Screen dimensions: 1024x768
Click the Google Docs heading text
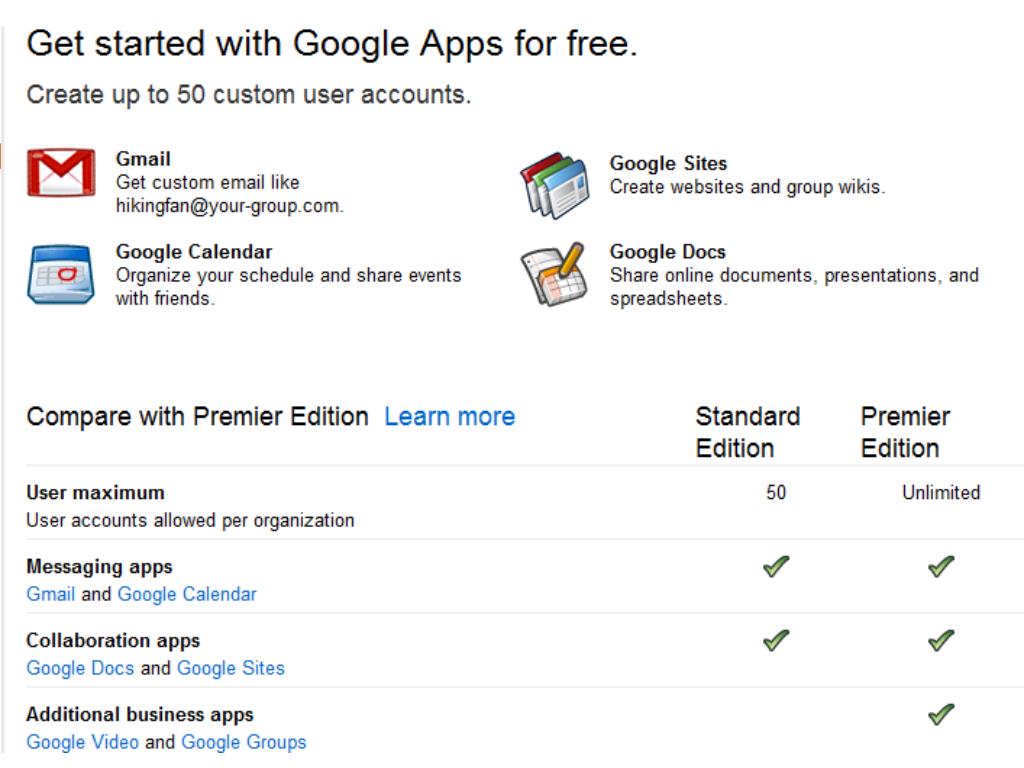(667, 252)
